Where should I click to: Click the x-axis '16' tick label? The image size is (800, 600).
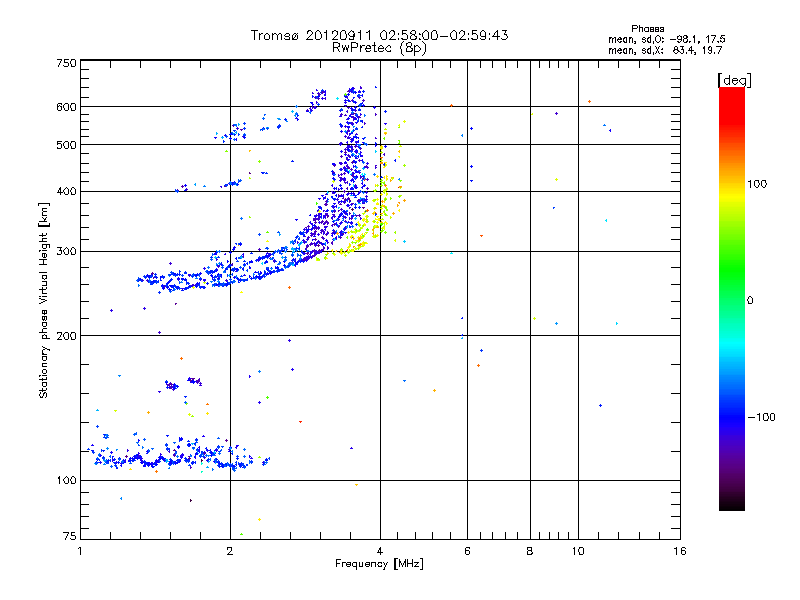pos(680,551)
